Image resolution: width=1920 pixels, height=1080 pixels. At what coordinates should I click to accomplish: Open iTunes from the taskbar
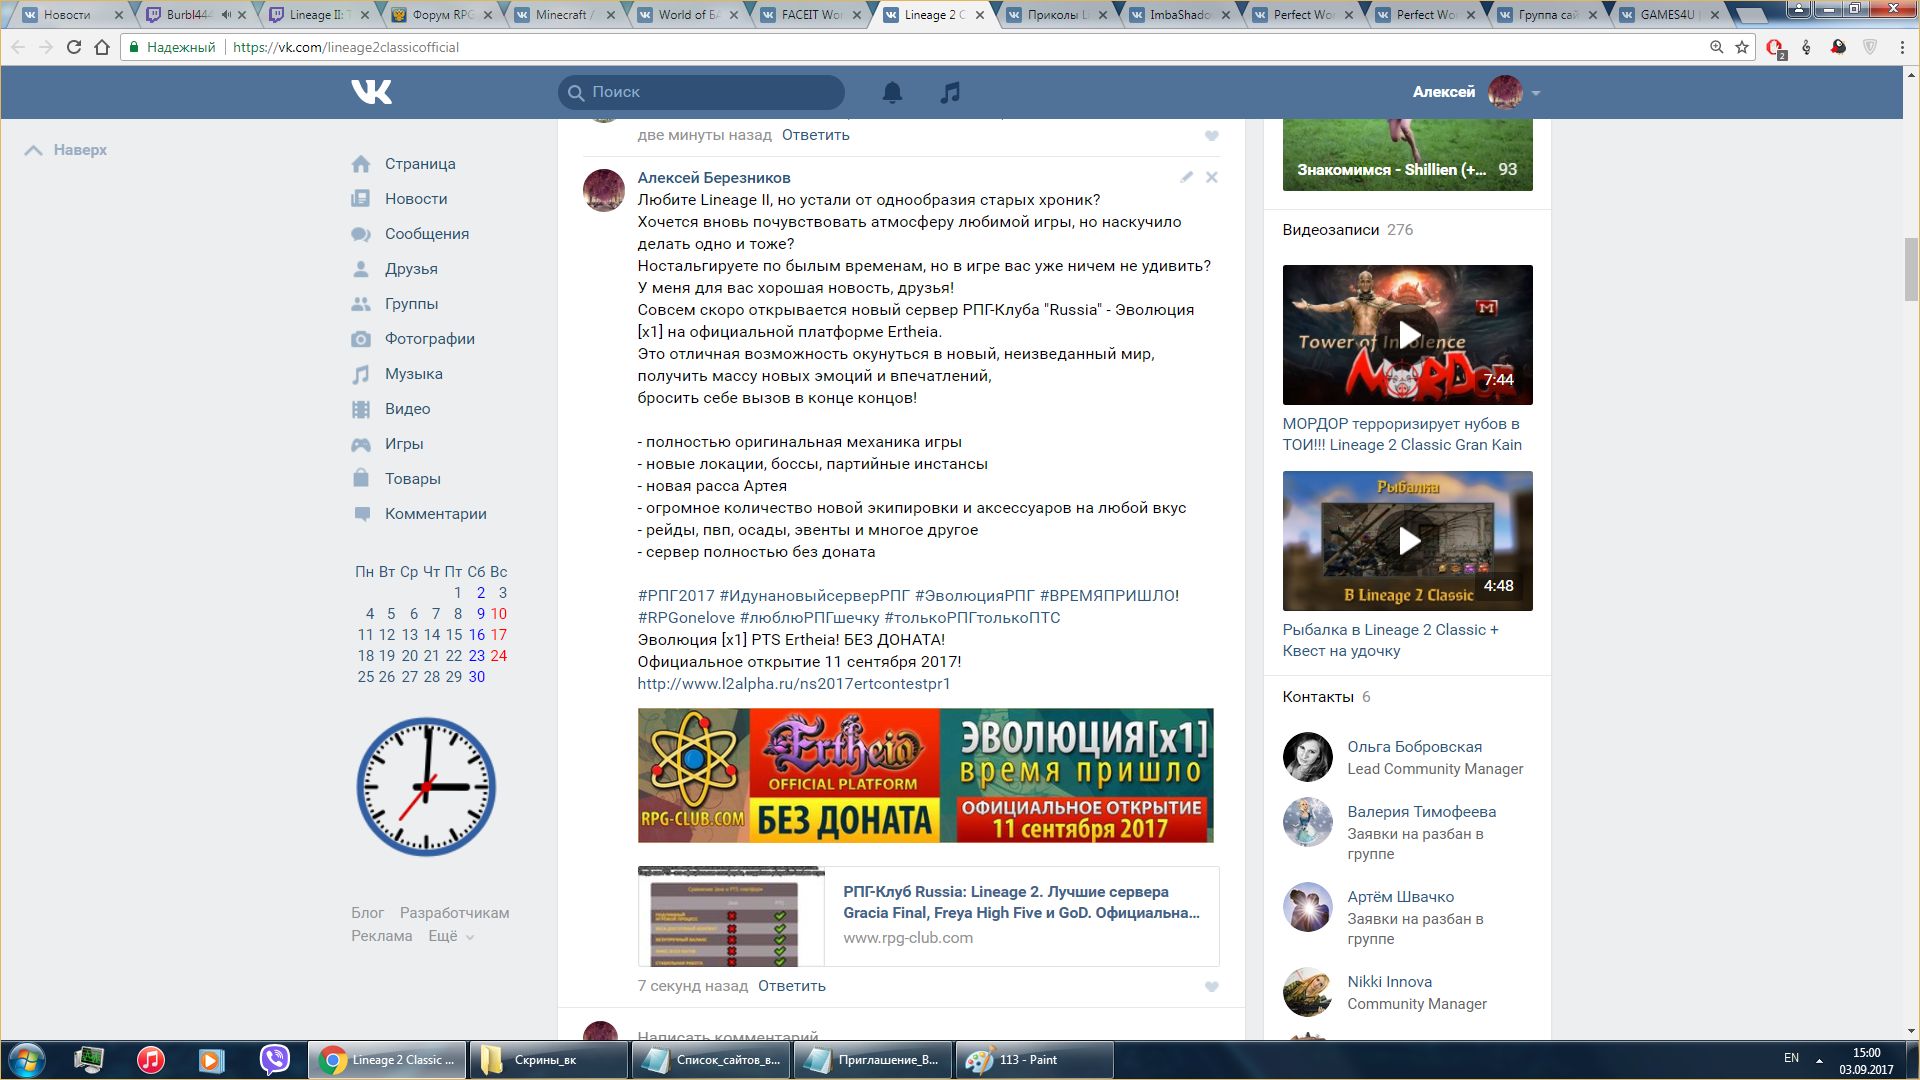click(150, 1060)
